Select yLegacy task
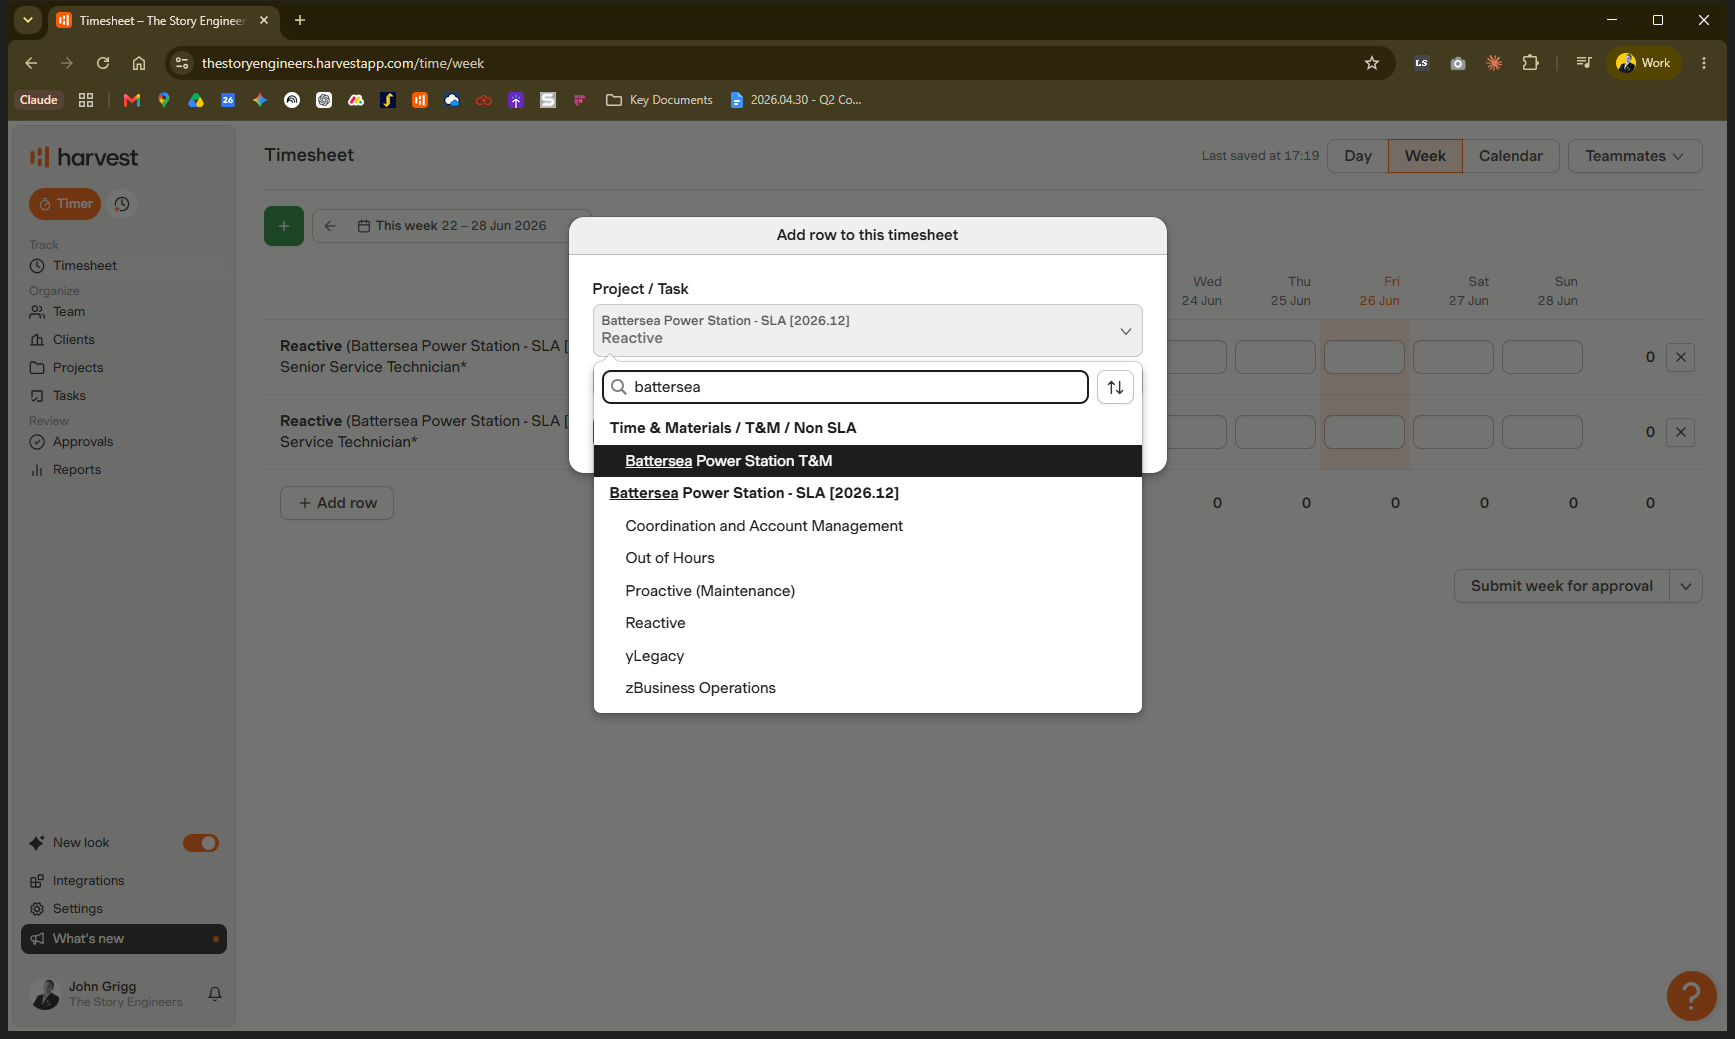1735x1039 pixels. [868, 656]
